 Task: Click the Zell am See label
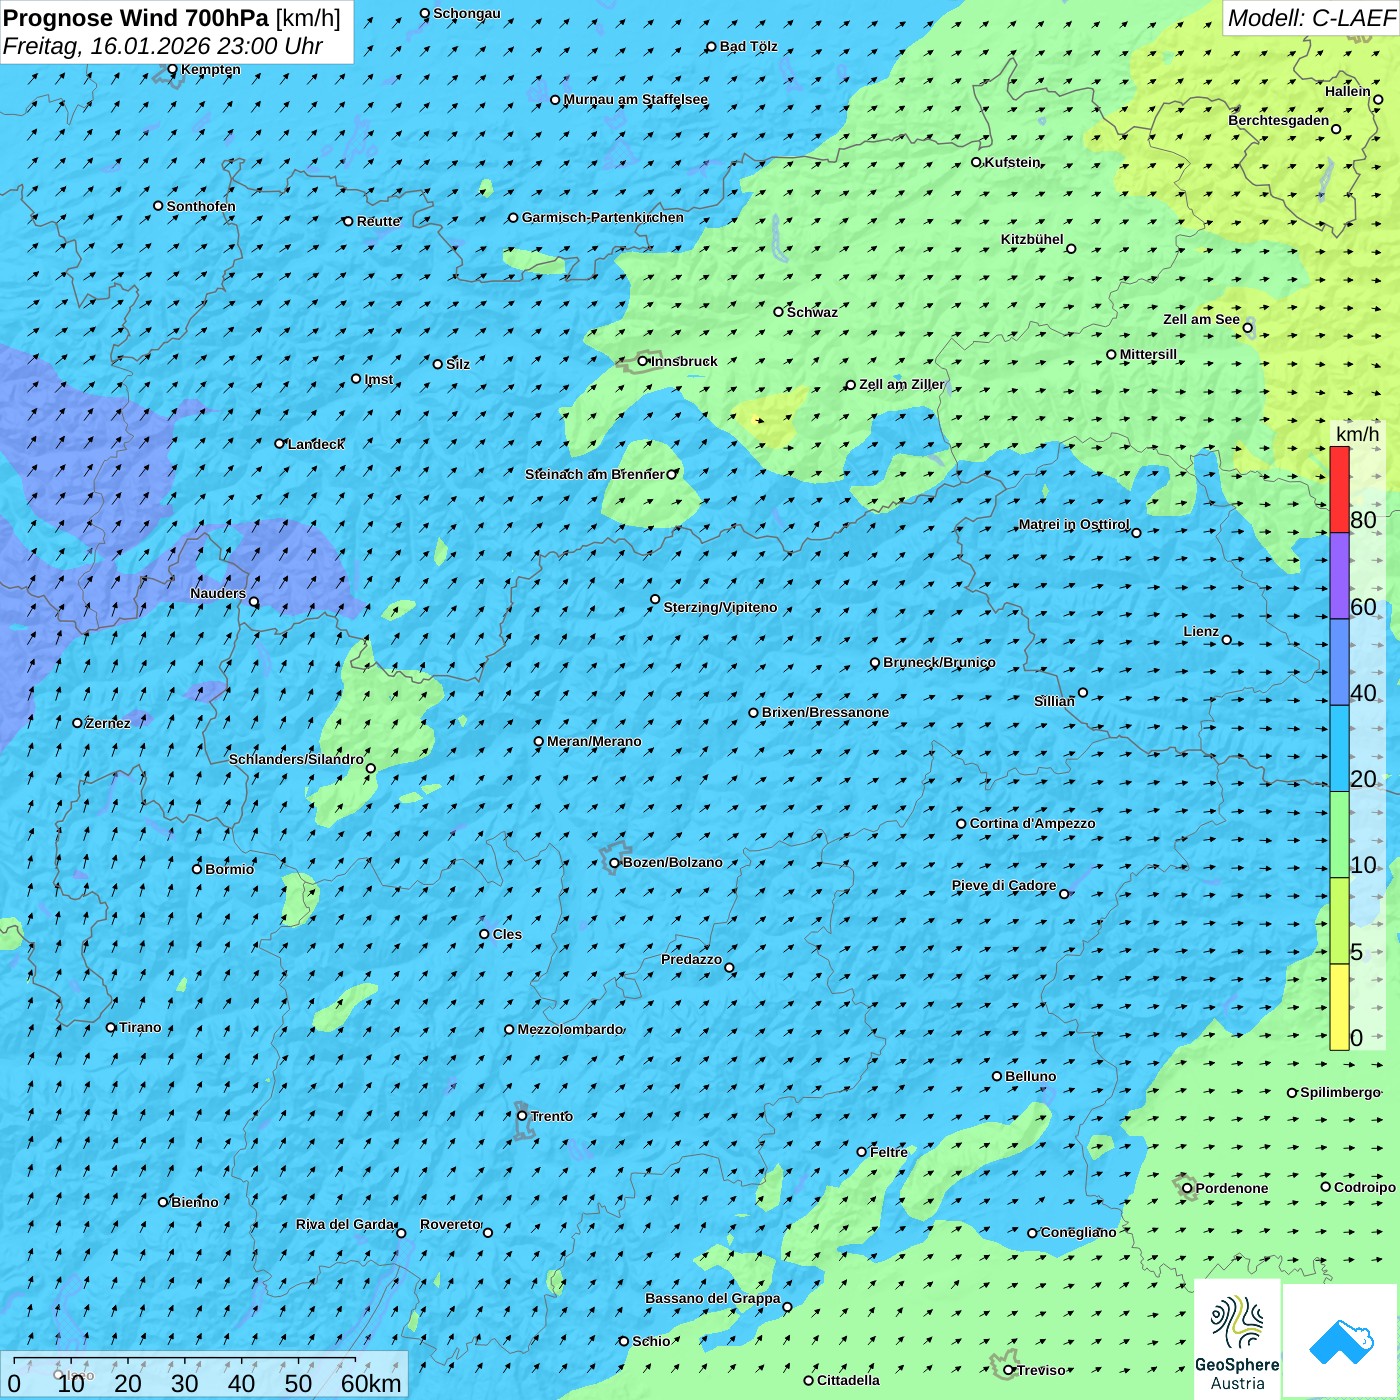(1201, 319)
